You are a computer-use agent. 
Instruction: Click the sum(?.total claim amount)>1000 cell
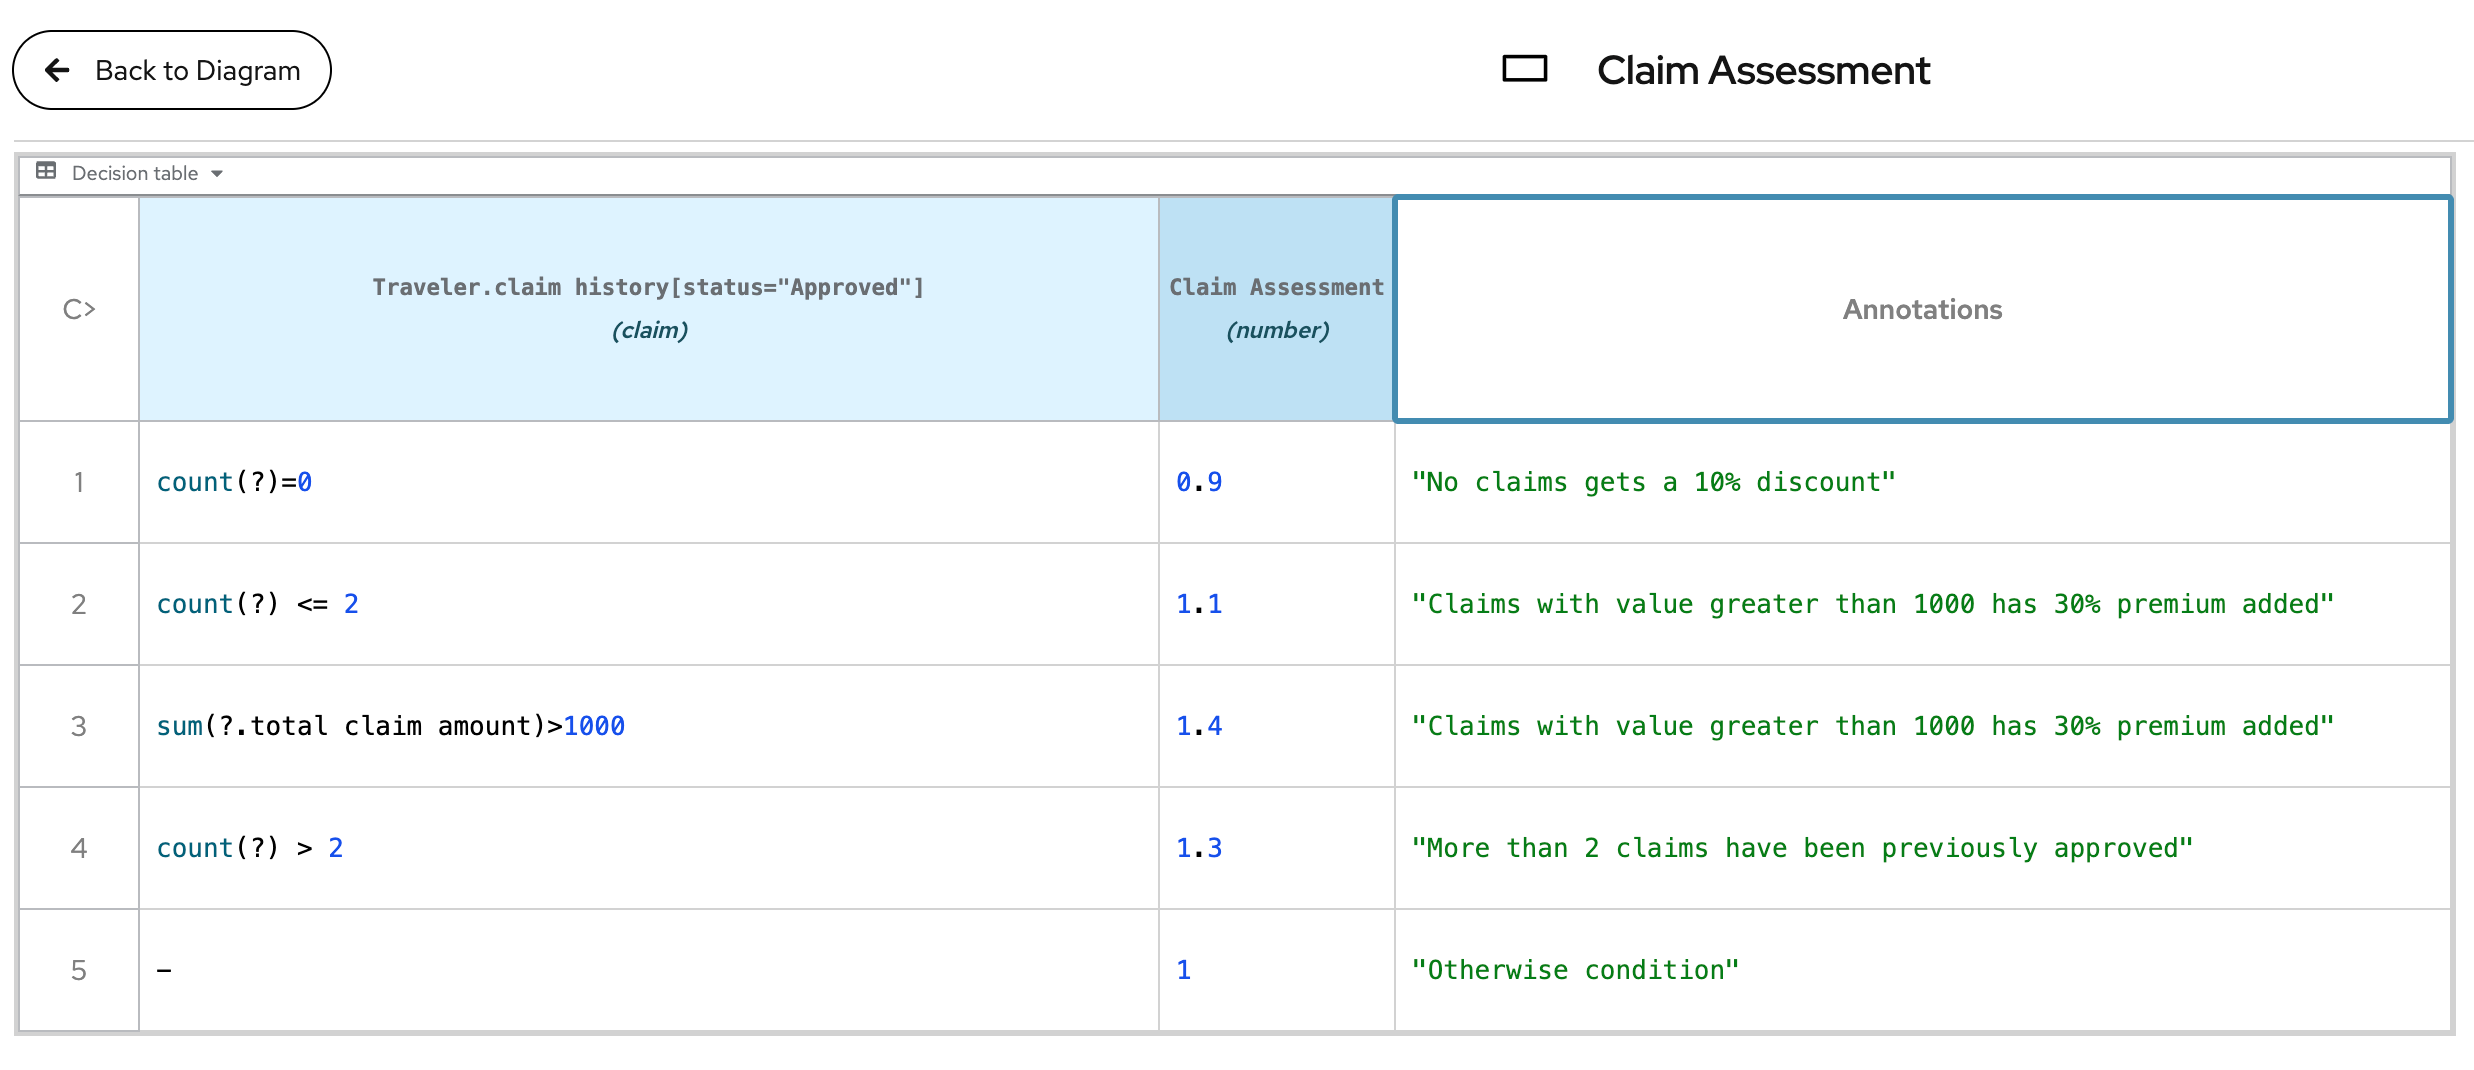(649, 726)
